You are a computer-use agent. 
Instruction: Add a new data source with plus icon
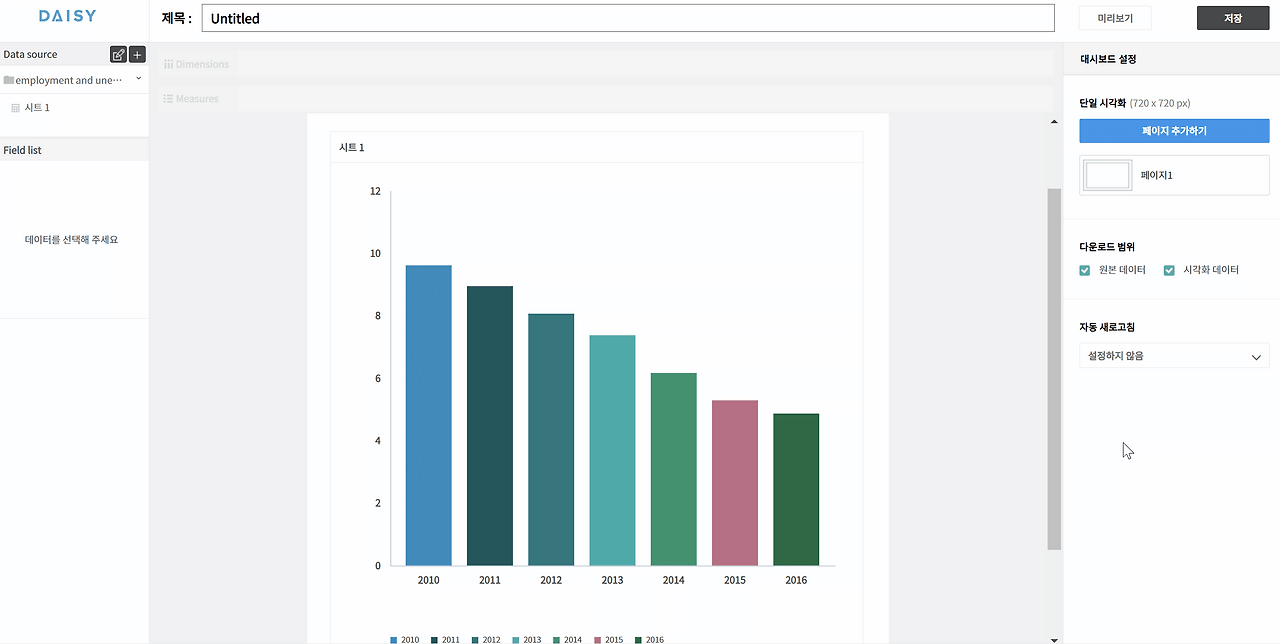click(137, 55)
